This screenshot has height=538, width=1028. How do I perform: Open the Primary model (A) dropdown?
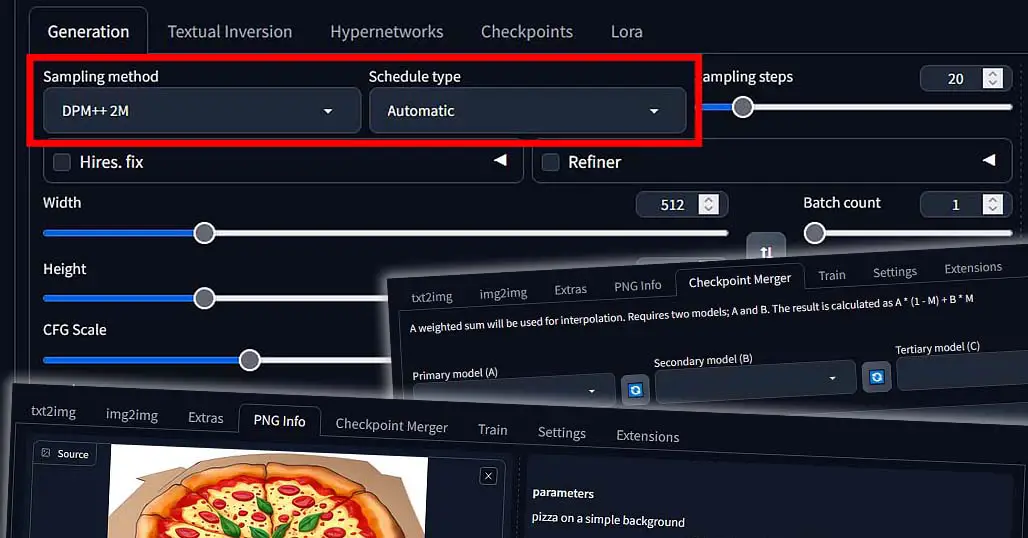point(513,391)
